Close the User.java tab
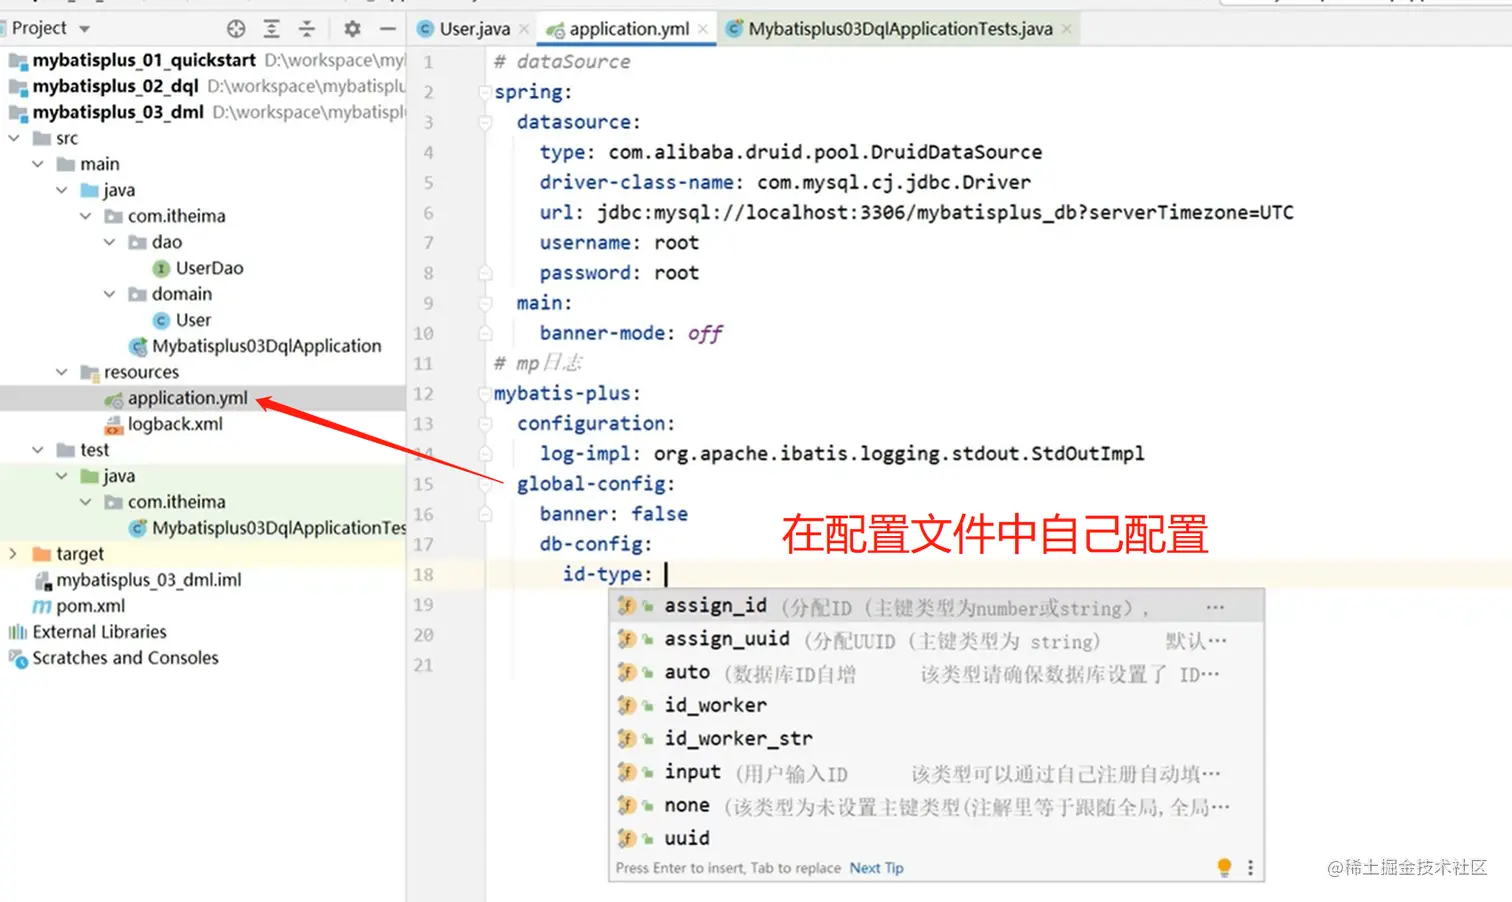1512x902 pixels. pos(524,29)
